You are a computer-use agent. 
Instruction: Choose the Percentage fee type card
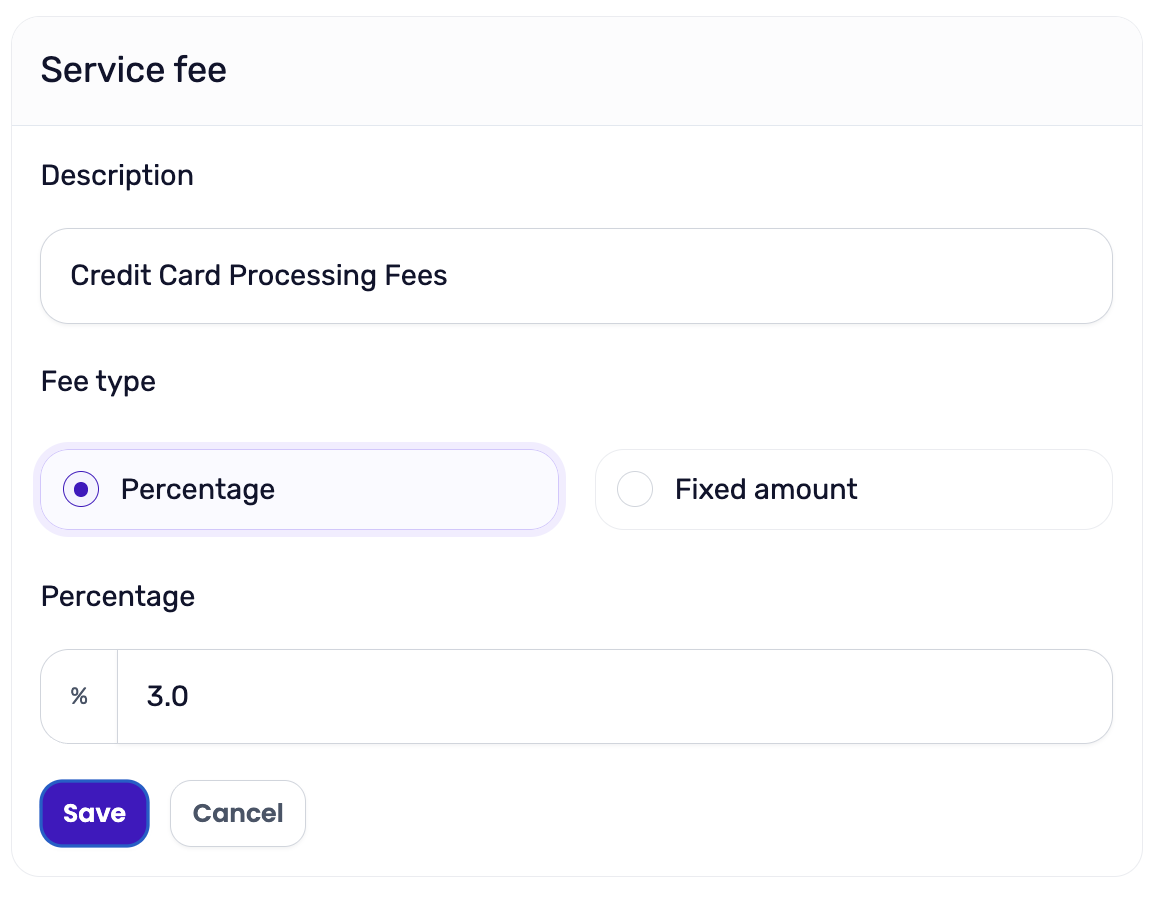point(300,490)
